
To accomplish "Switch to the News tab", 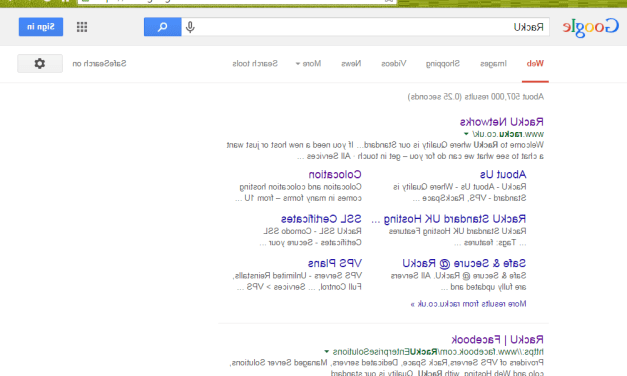I will tap(351, 64).
